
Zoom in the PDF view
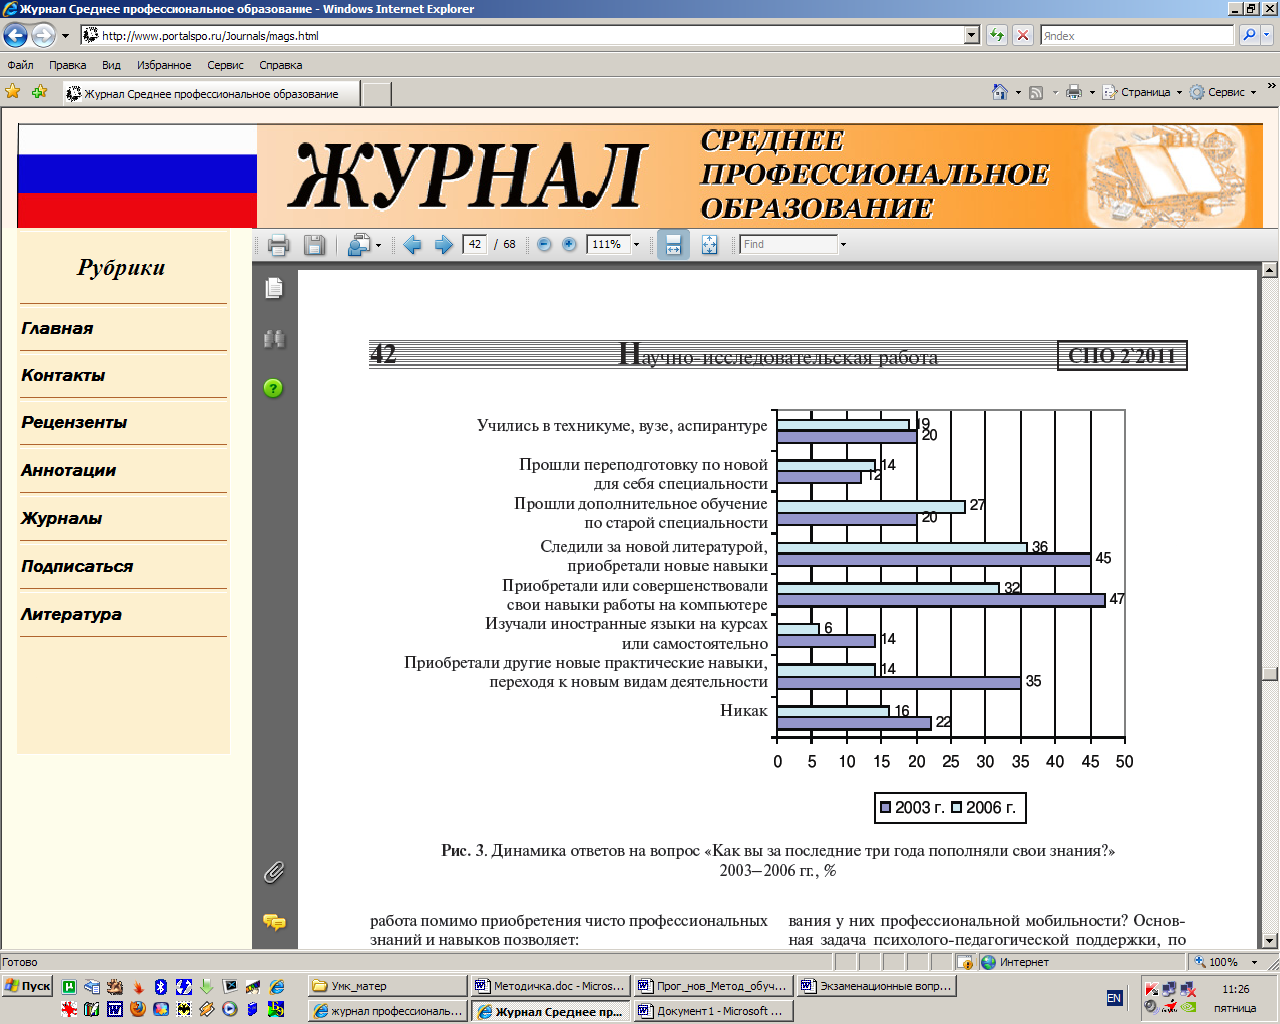[x=569, y=244]
